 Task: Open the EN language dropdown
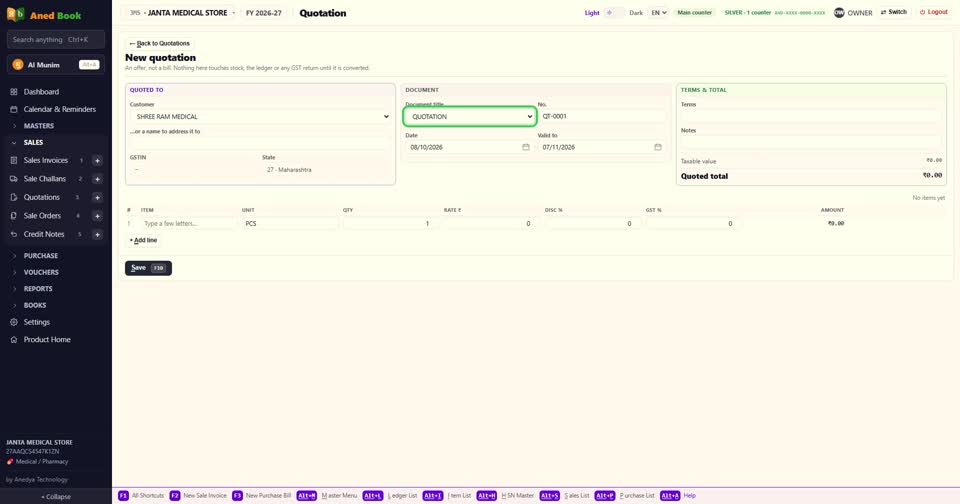658,12
